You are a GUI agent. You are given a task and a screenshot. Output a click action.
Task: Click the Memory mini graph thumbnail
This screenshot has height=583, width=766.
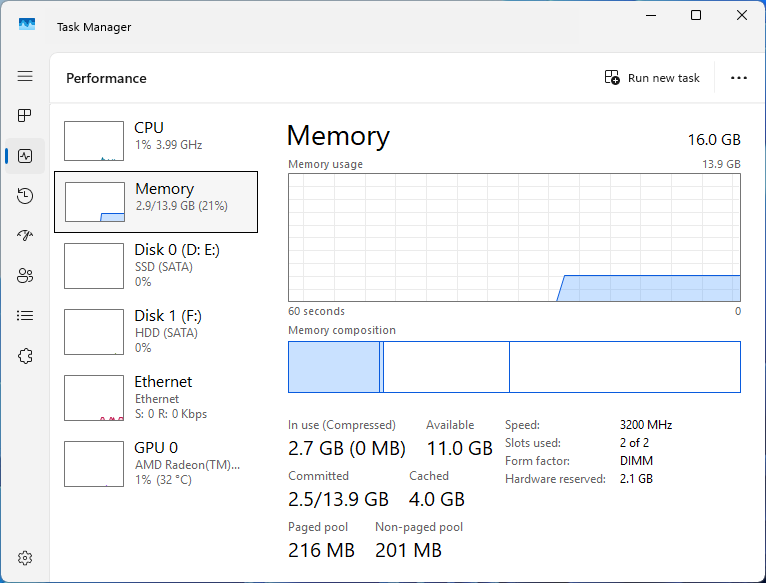click(95, 202)
